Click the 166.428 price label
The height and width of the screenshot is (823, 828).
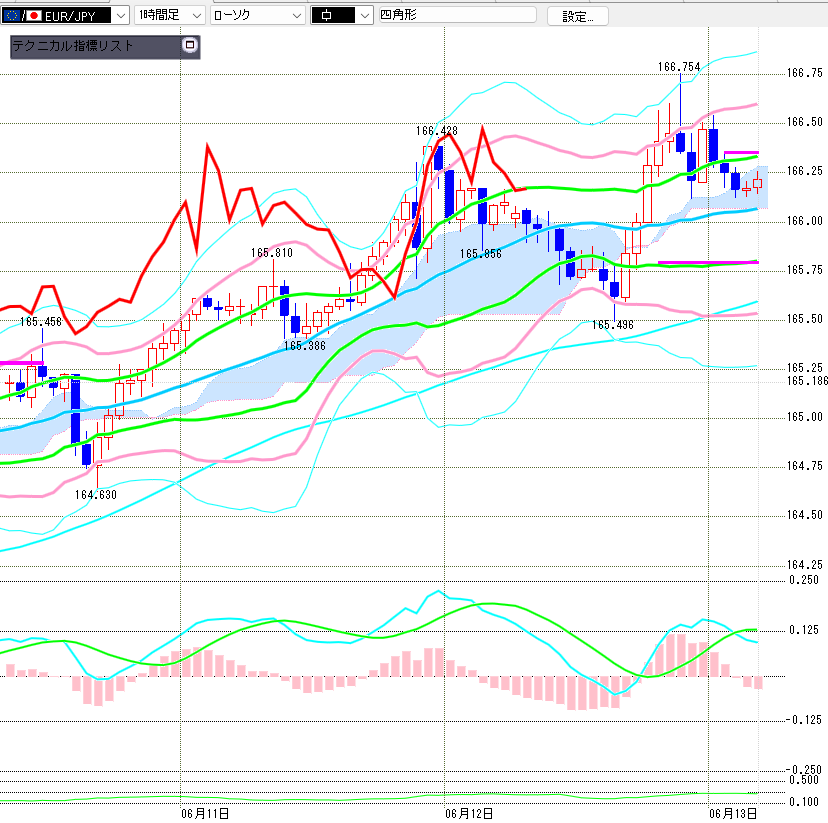[x=437, y=131]
